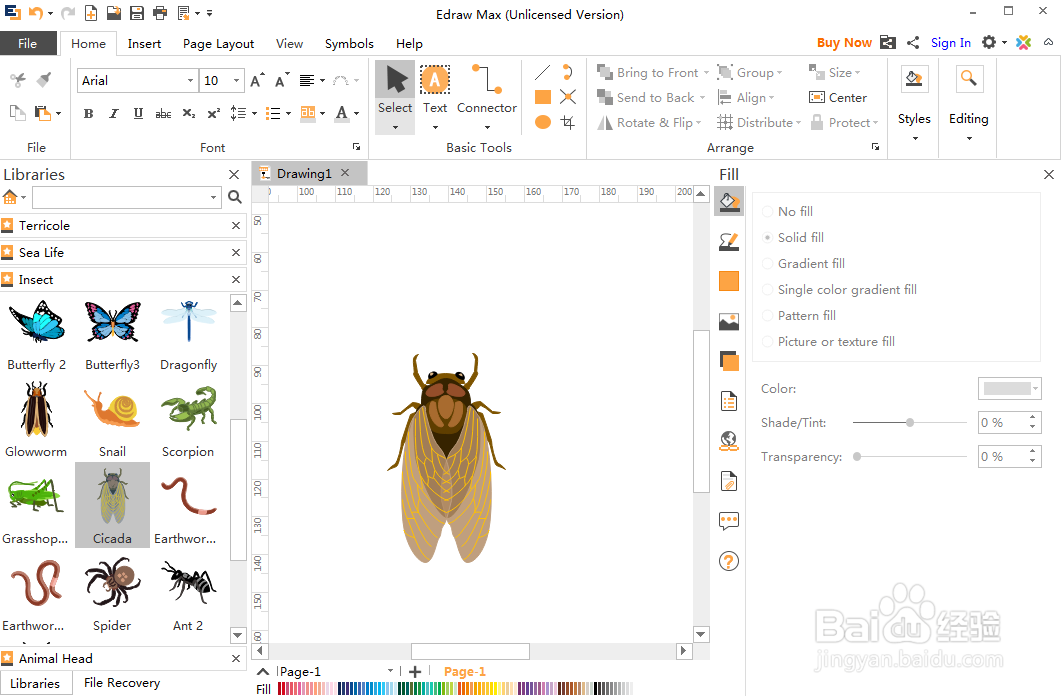Select the arc drawing tool
The height and width of the screenshot is (696, 1062).
point(568,72)
